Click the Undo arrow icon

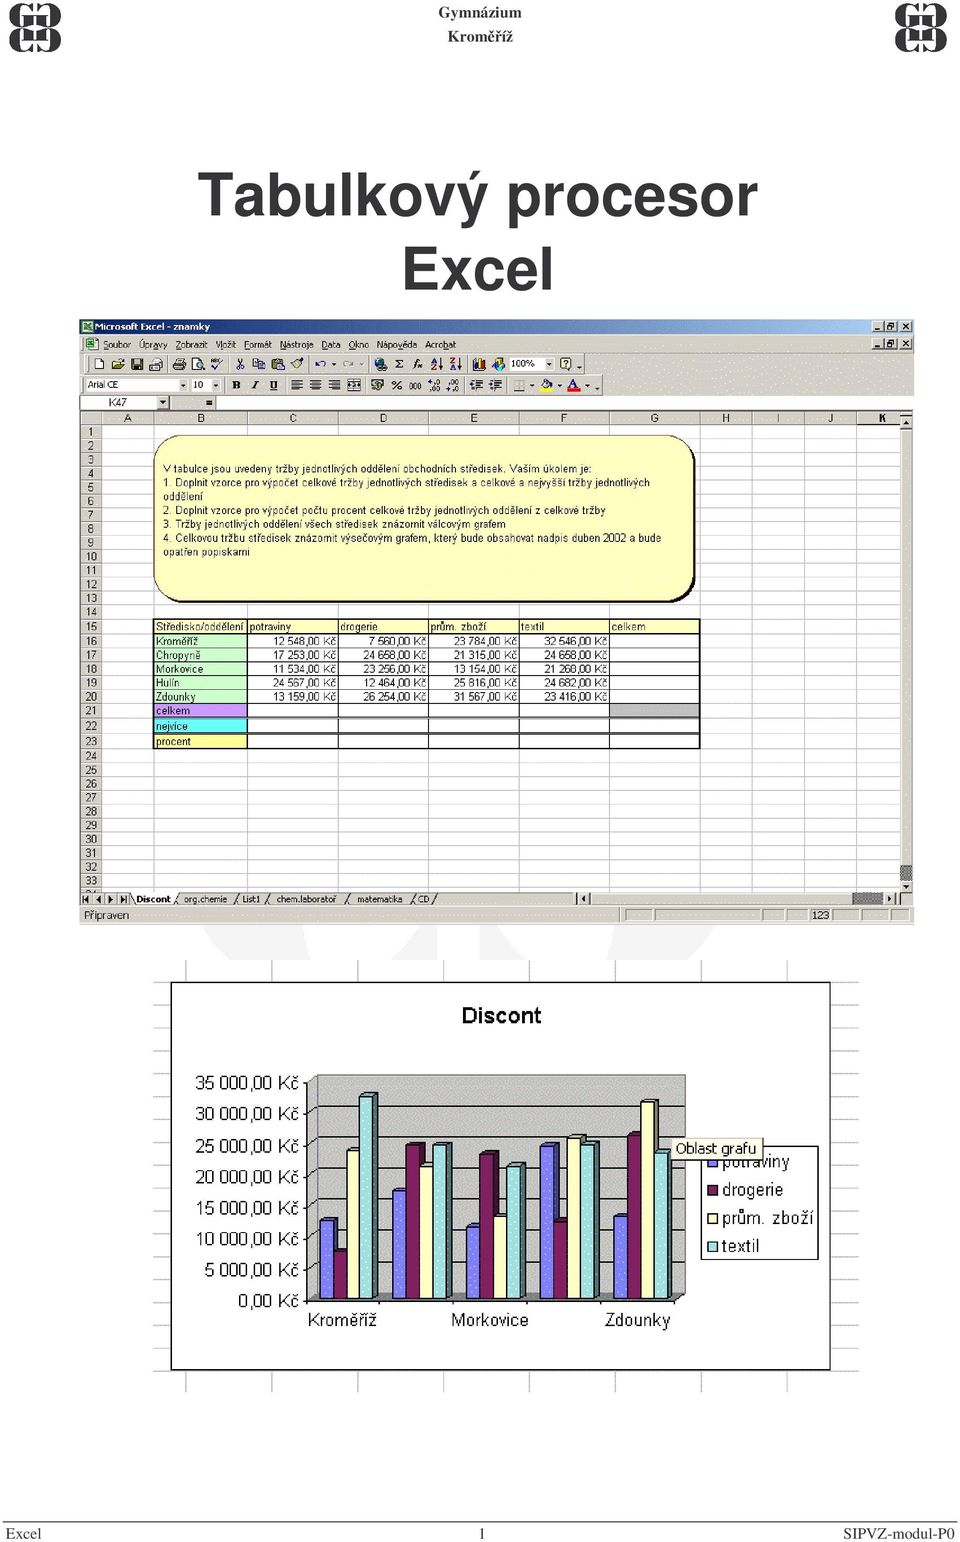point(320,364)
